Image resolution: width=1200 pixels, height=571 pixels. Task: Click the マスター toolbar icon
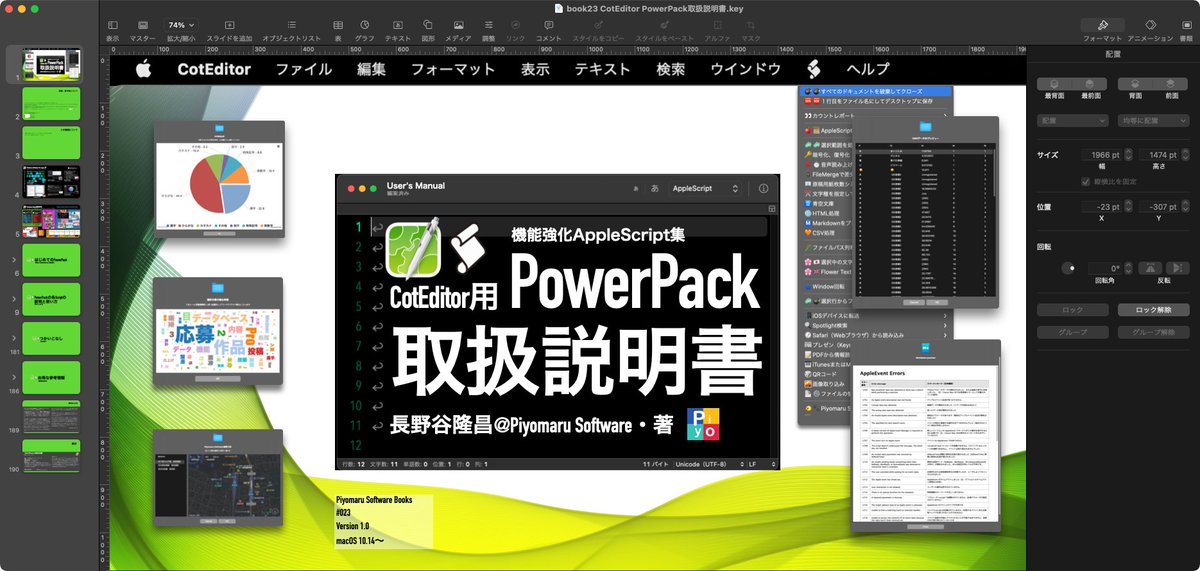[x=143, y=24]
